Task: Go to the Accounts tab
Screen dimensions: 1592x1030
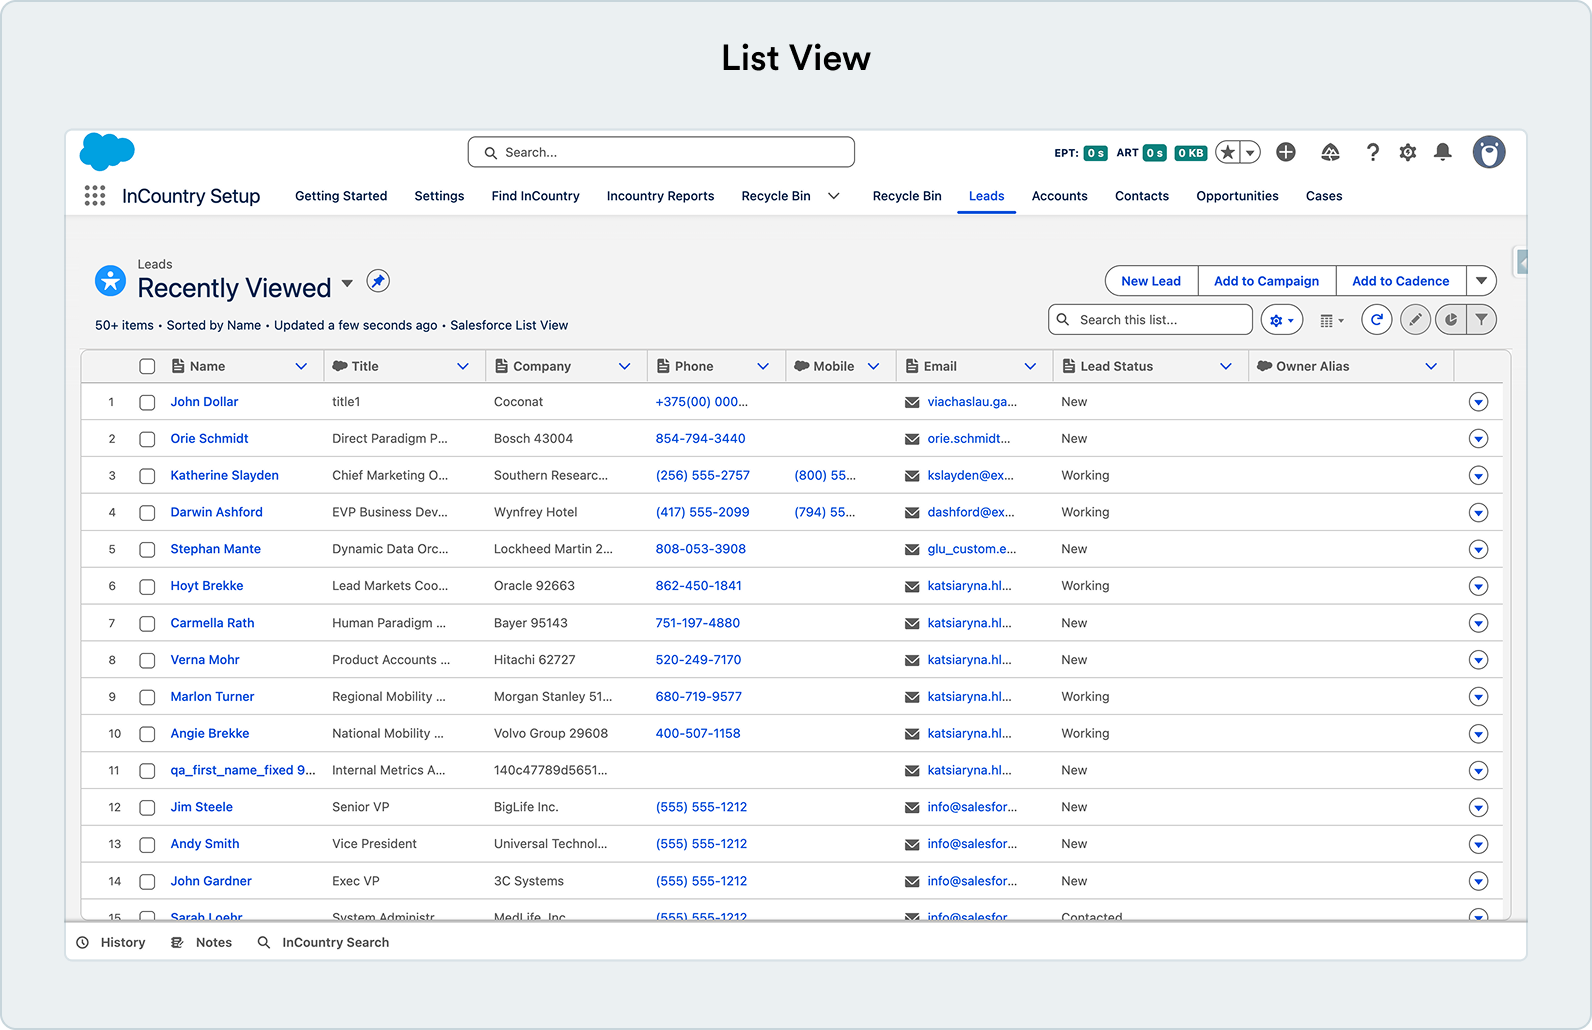Action: coord(1060,196)
